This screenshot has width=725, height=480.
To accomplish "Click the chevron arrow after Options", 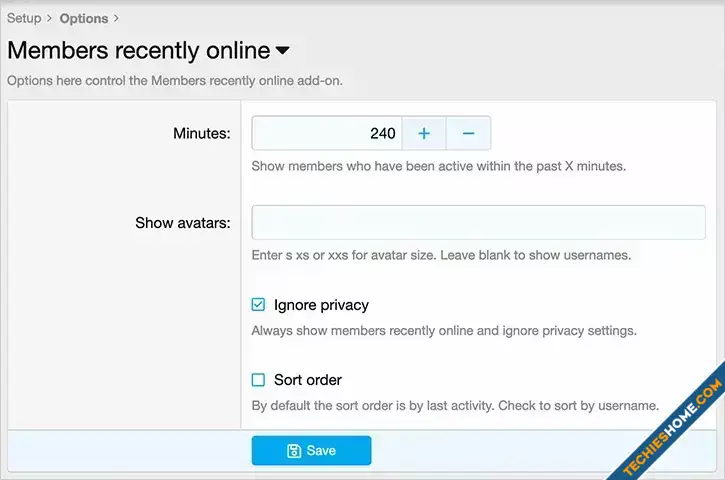I will click(x=116, y=18).
